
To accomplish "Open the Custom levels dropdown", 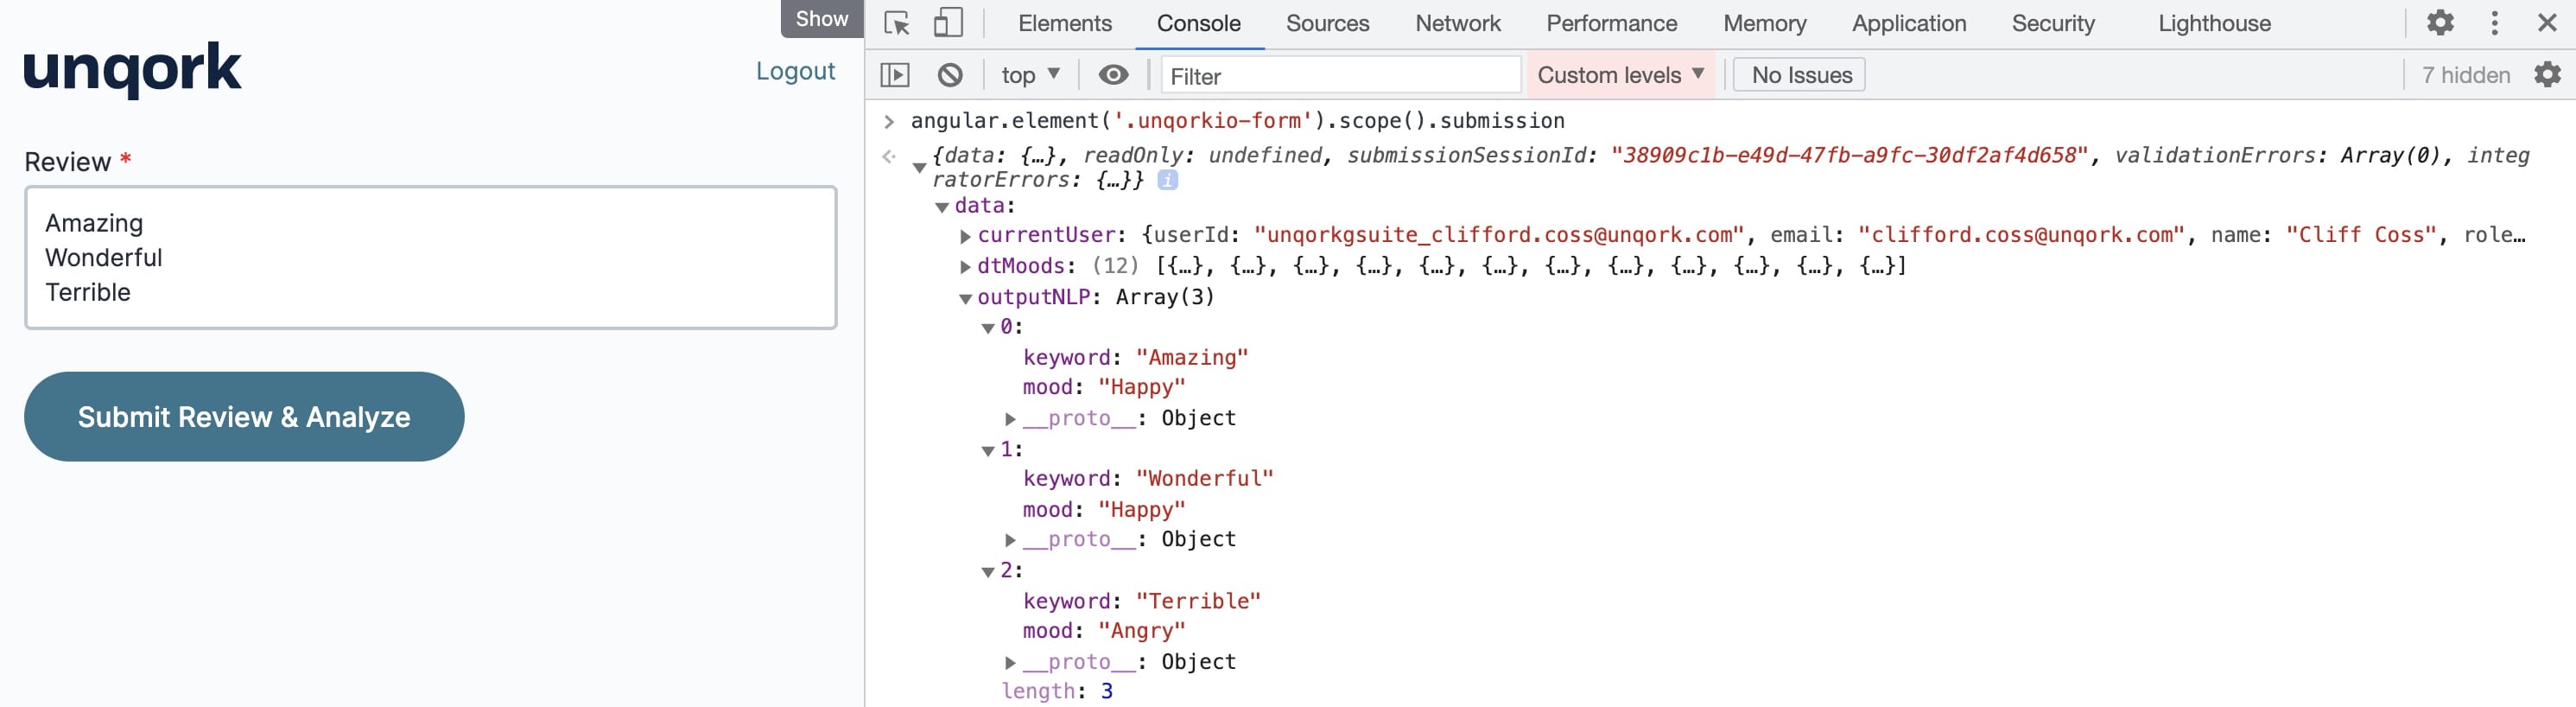I will [x=1620, y=75].
